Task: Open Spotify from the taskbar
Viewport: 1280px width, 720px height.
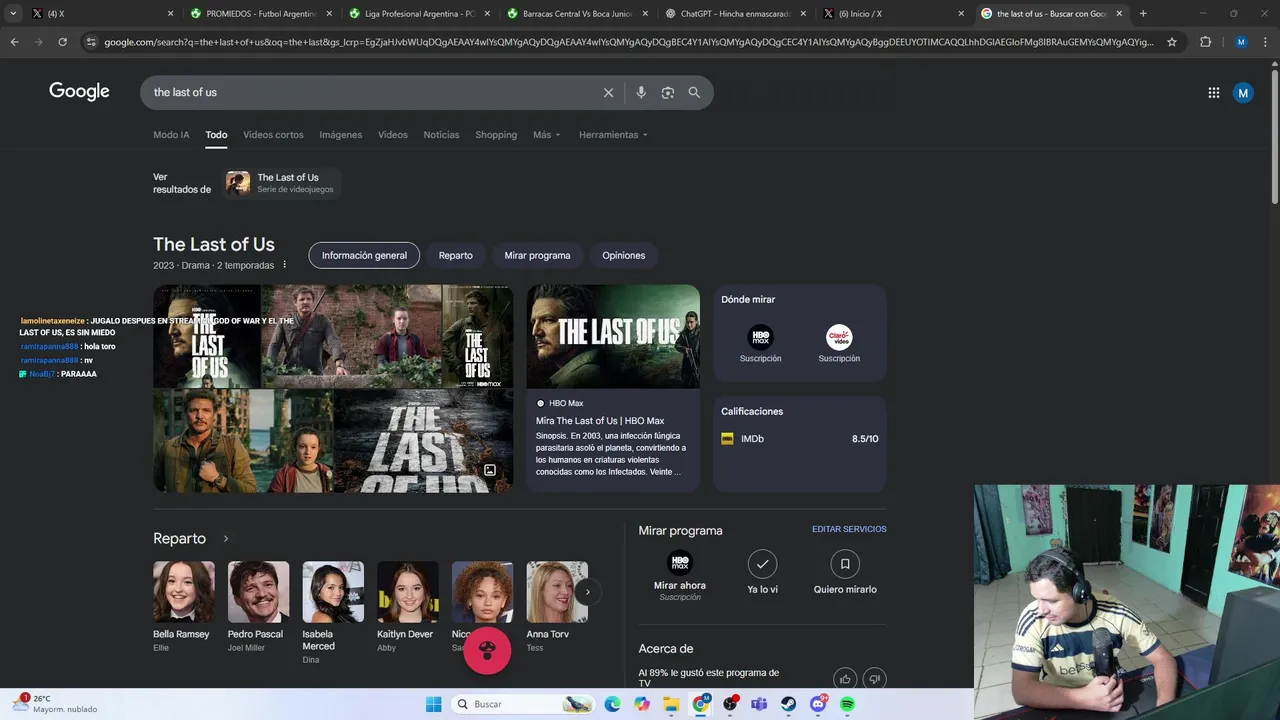Action: [848, 704]
